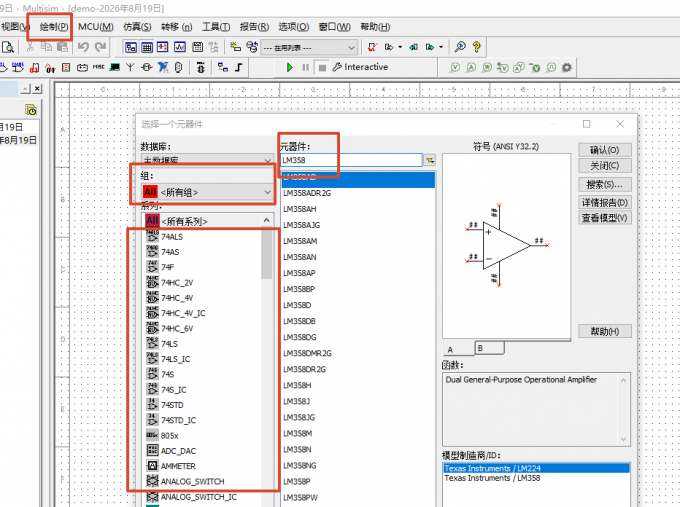Open the 工具(T) menu
Image resolution: width=680 pixels, height=507 pixels.
(216, 27)
